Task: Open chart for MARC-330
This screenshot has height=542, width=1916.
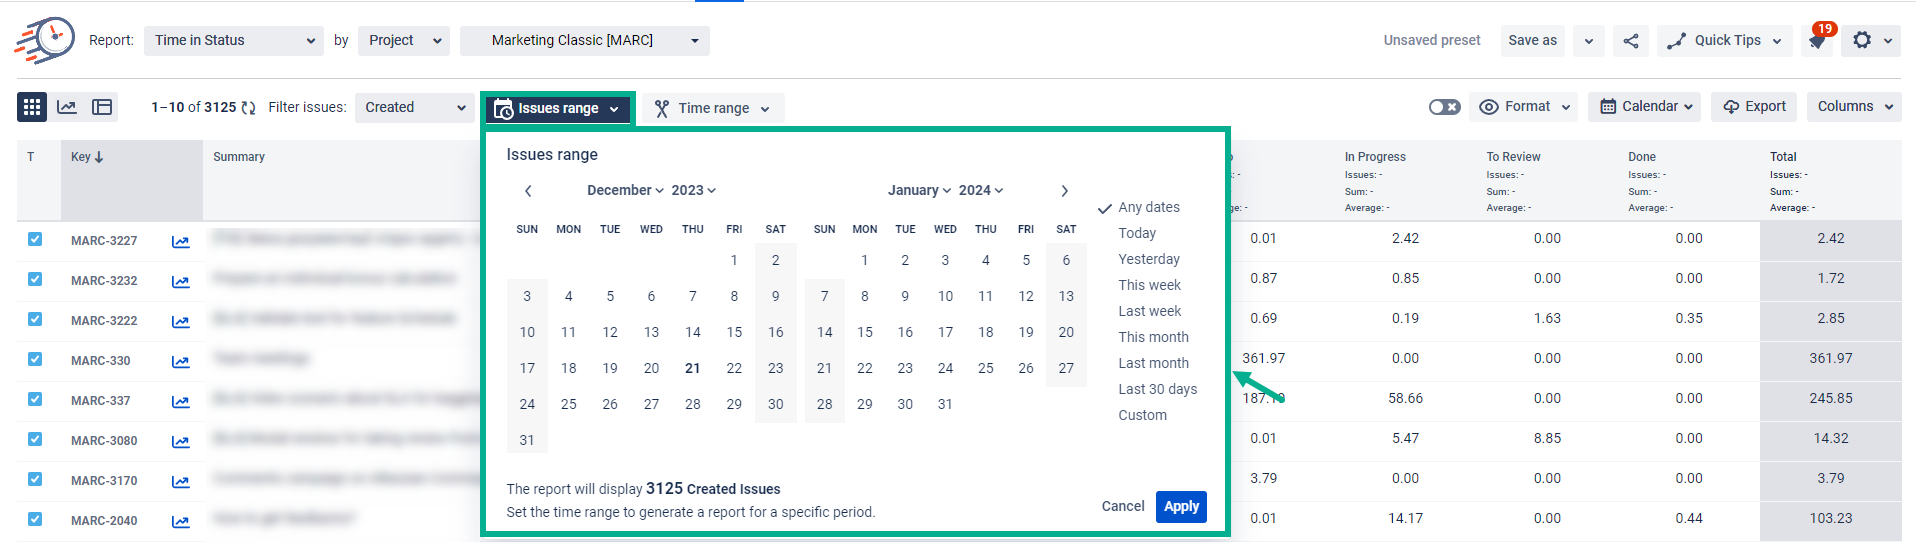Action: 180,361
